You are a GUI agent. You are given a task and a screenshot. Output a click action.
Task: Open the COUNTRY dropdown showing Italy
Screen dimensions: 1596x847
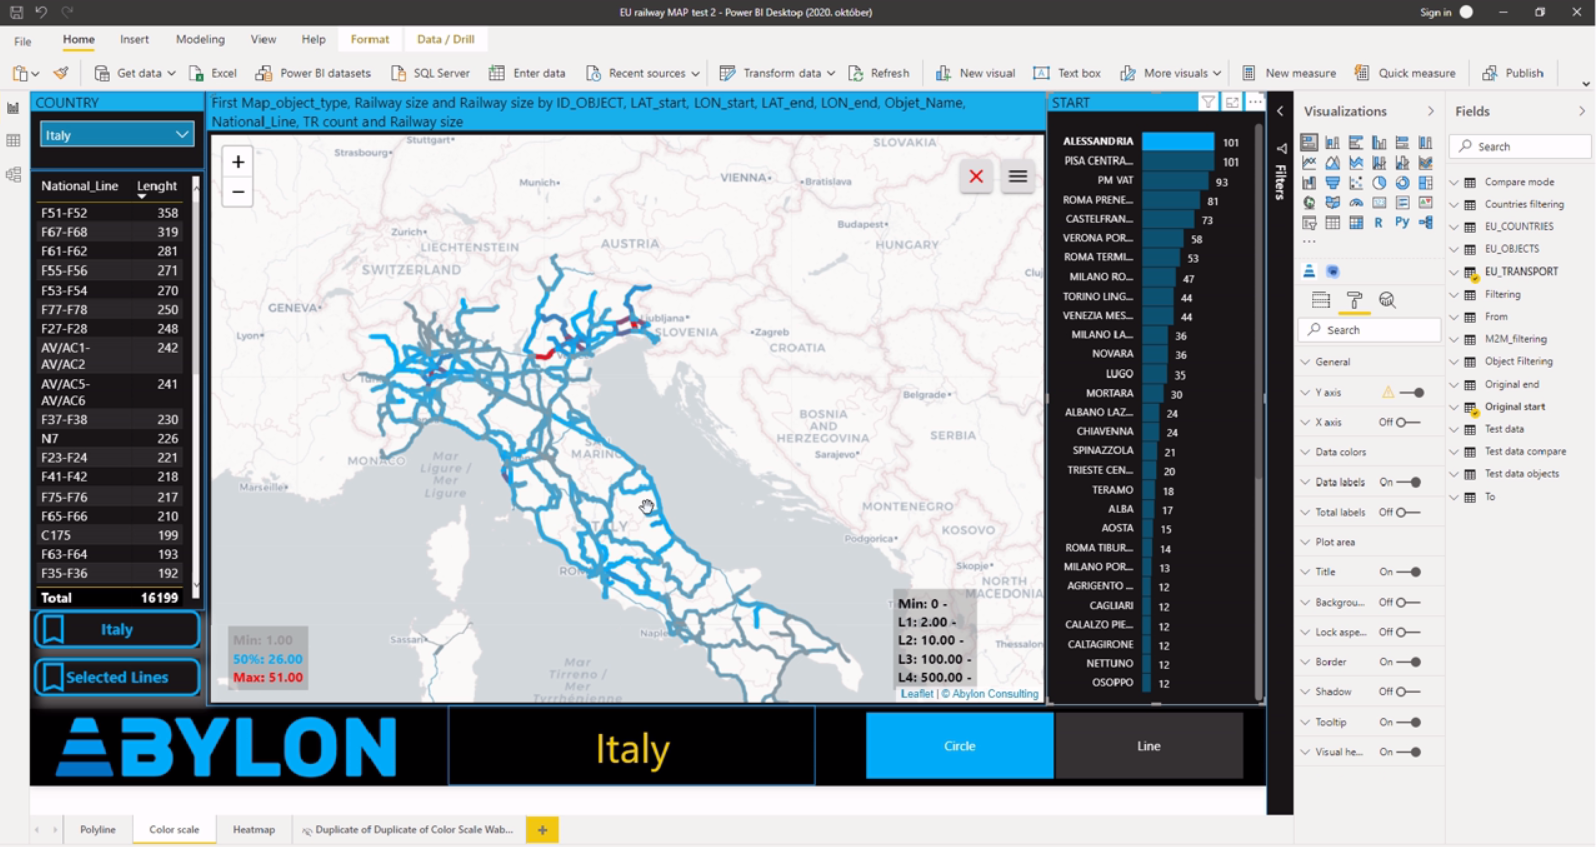117,134
